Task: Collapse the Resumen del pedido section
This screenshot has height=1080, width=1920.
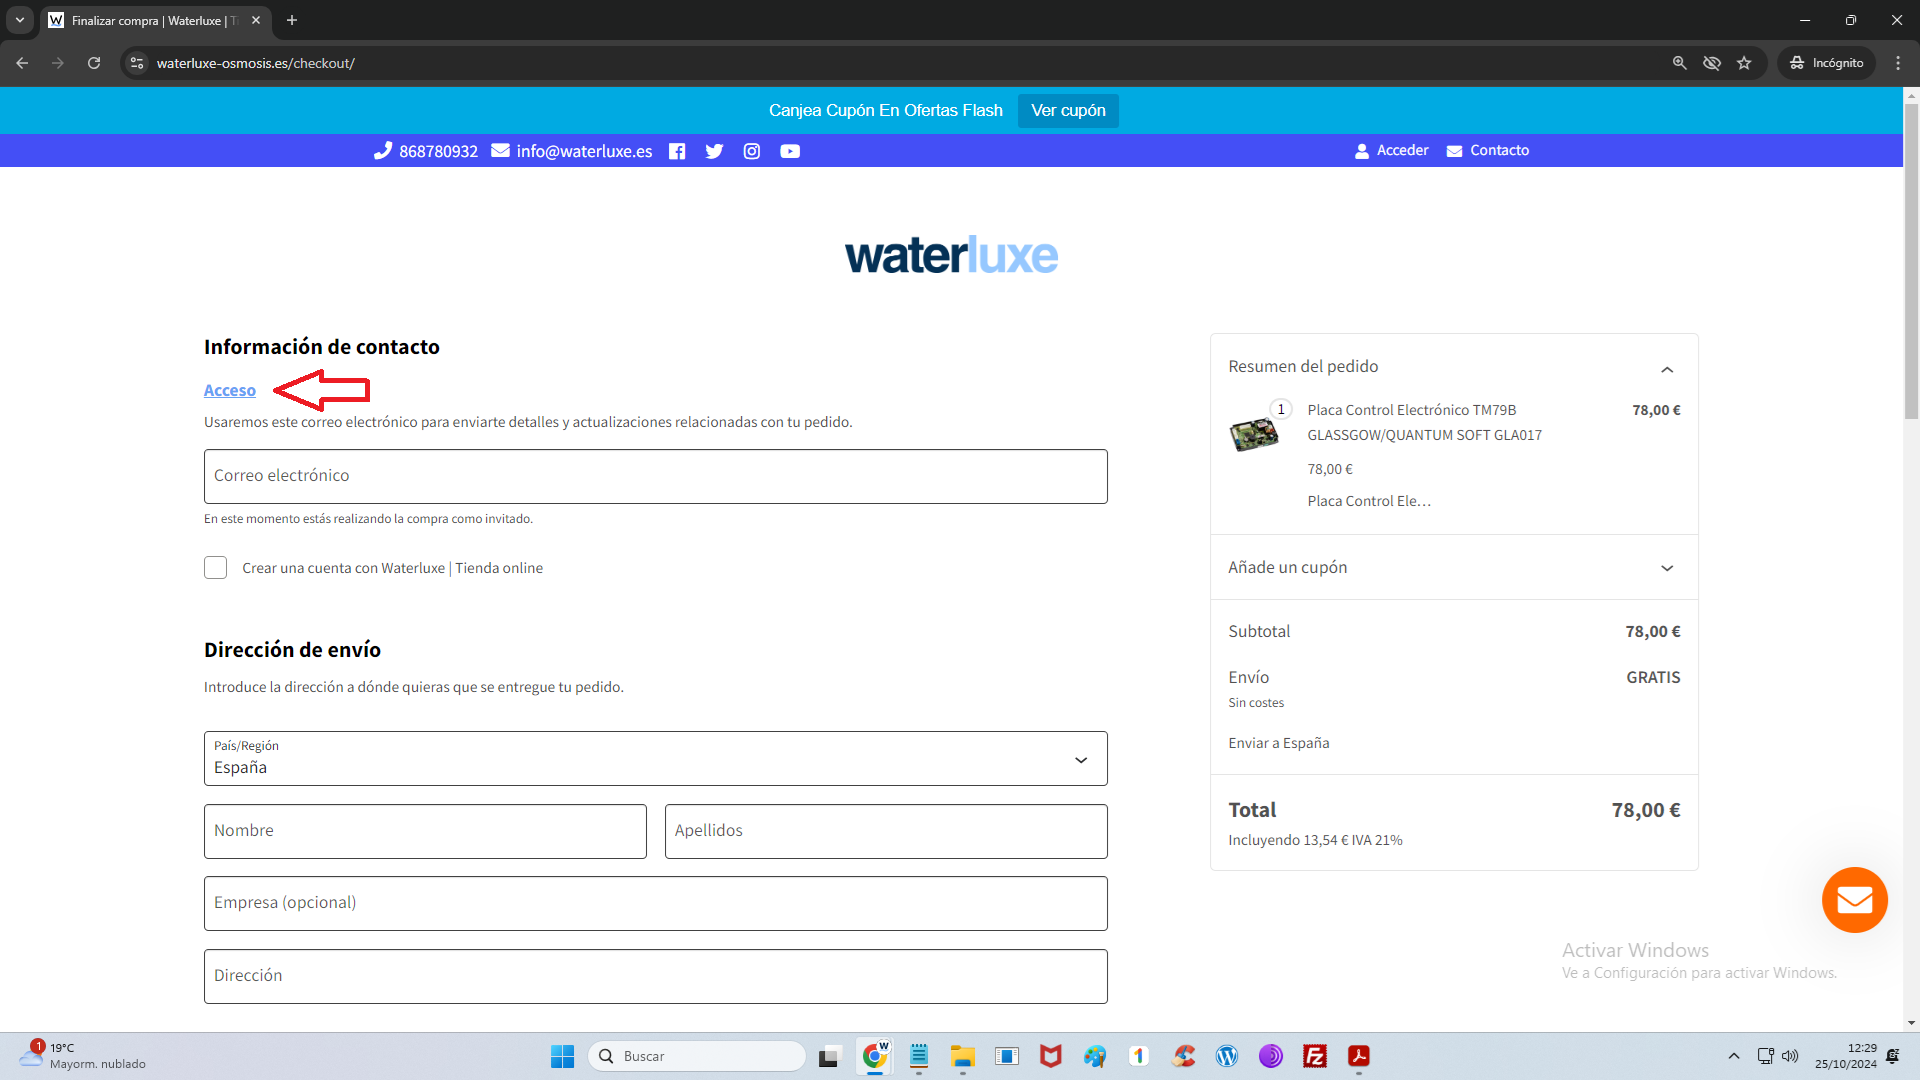Action: coord(1667,369)
